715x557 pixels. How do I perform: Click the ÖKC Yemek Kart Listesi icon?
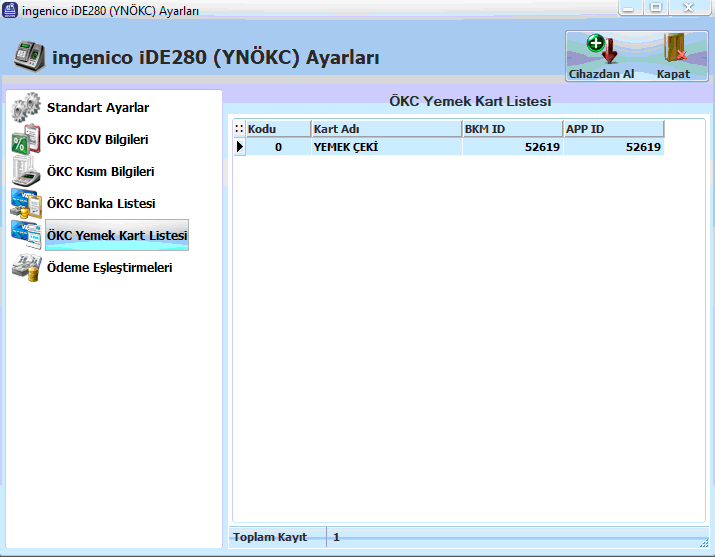[x=26, y=235]
